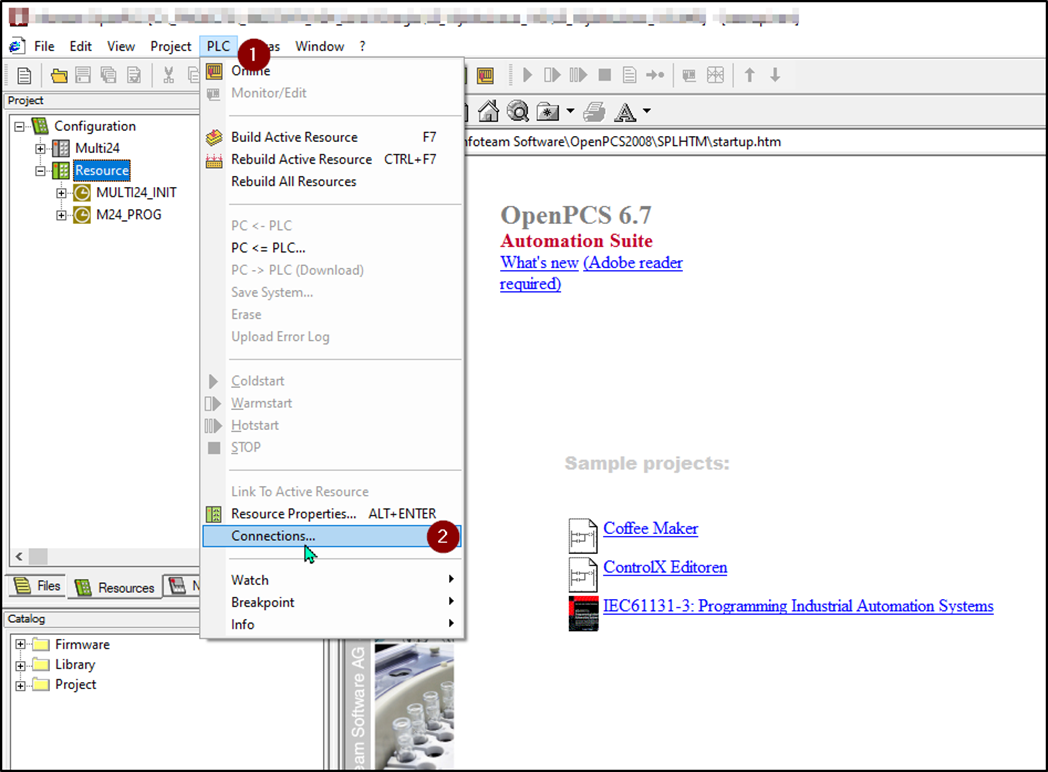
Task: Click the font size A icon
Action: [625, 112]
